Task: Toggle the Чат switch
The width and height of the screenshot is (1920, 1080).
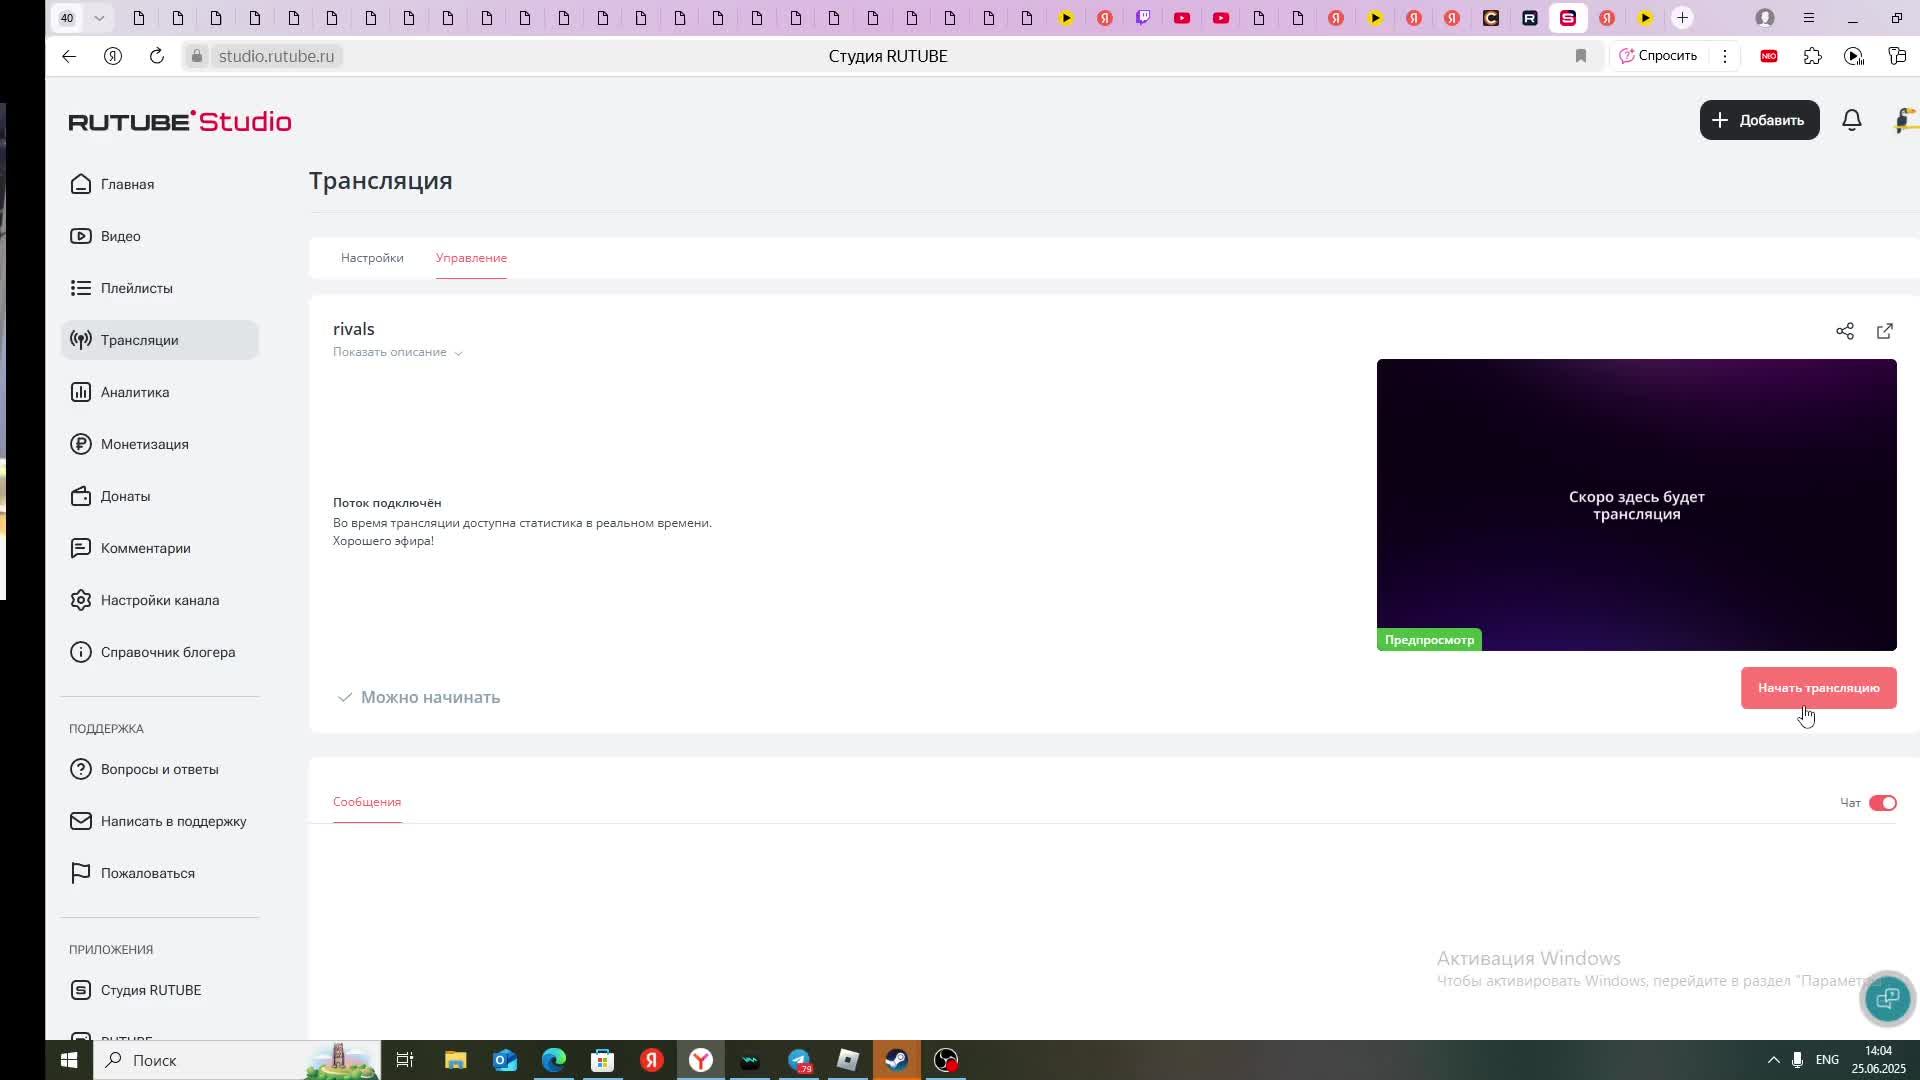Action: click(x=1882, y=803)
